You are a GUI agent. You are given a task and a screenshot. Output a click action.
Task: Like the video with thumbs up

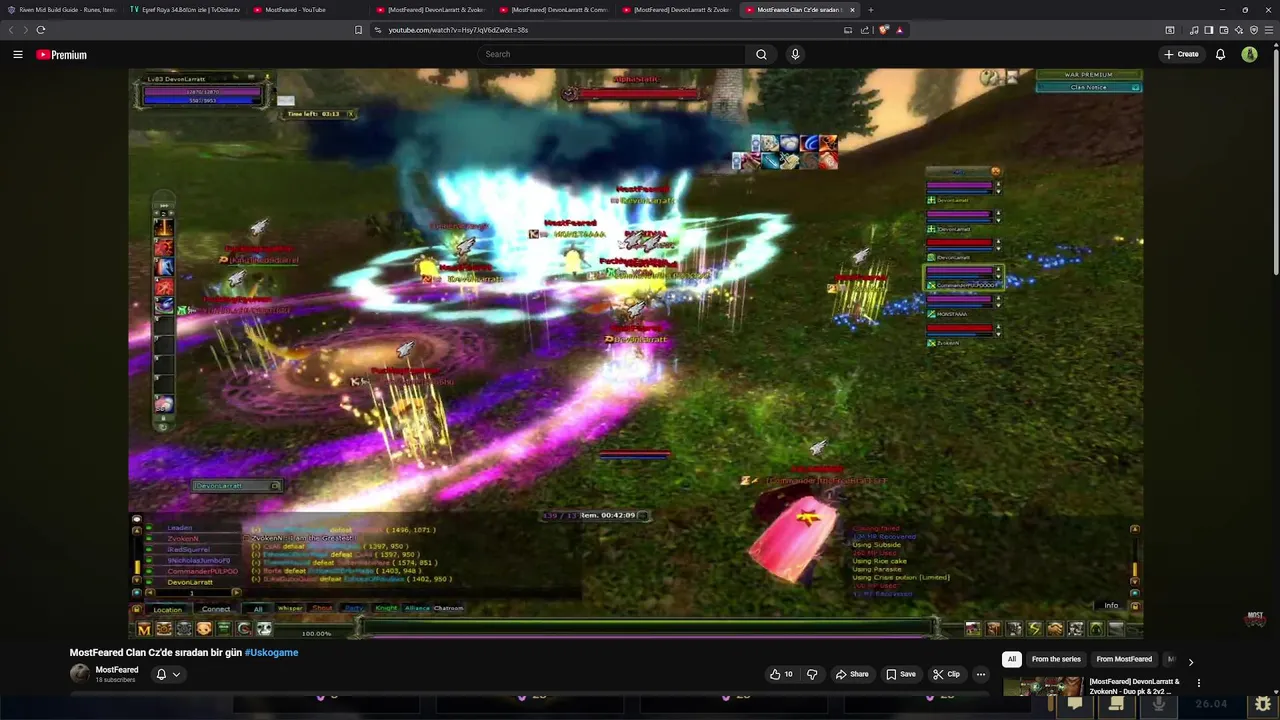[781, 674]
